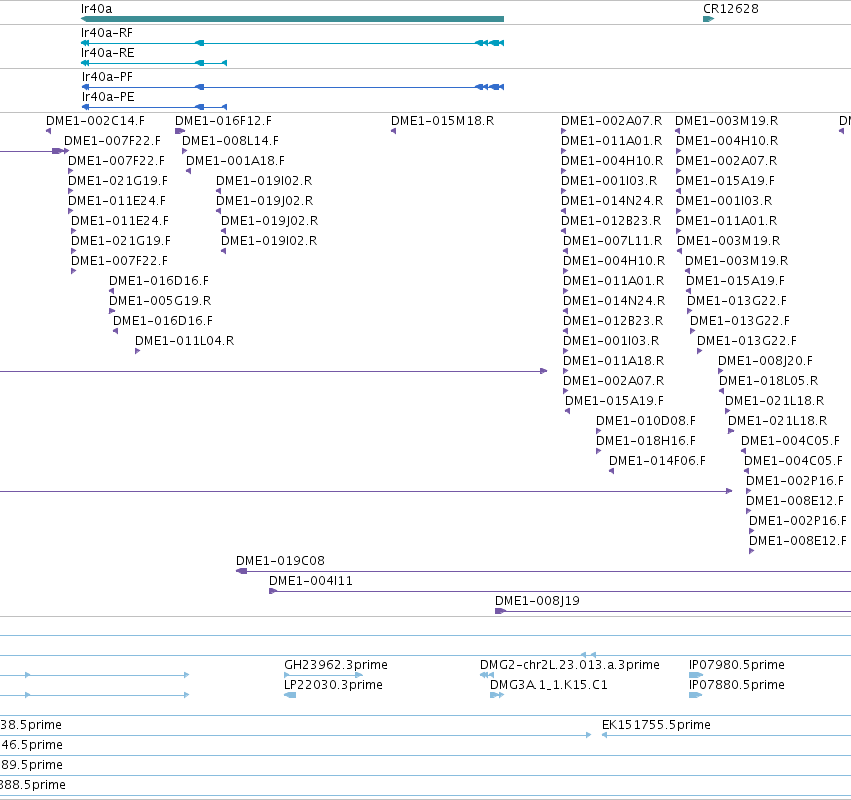Select the DMG2-chr2L.23.013.a.3prime label
851x800 pixels.
[569, 665]
